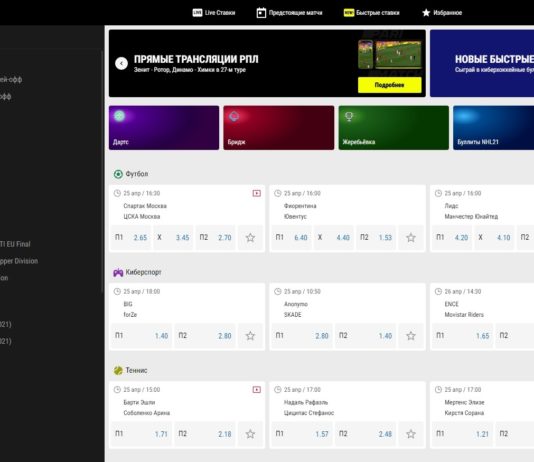This screenshot has width=534, height=462.
Task: Bet П2 1.53 on Ювентус
Action: (376, 238)
